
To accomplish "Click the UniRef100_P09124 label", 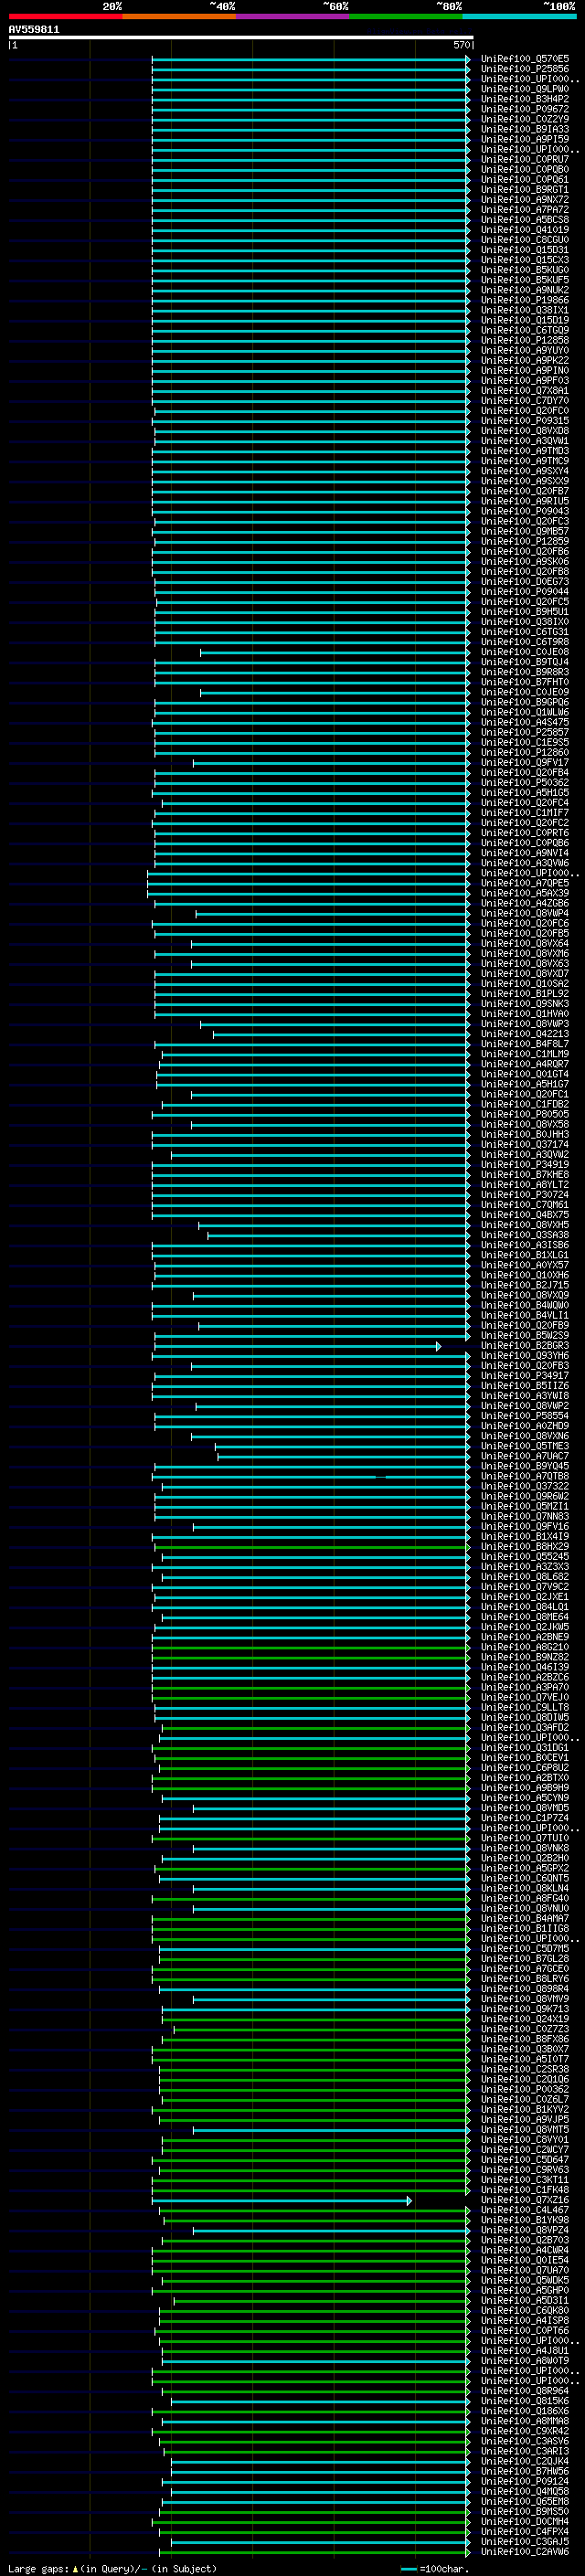I will pyautogui.click(x=525, y=2481).
